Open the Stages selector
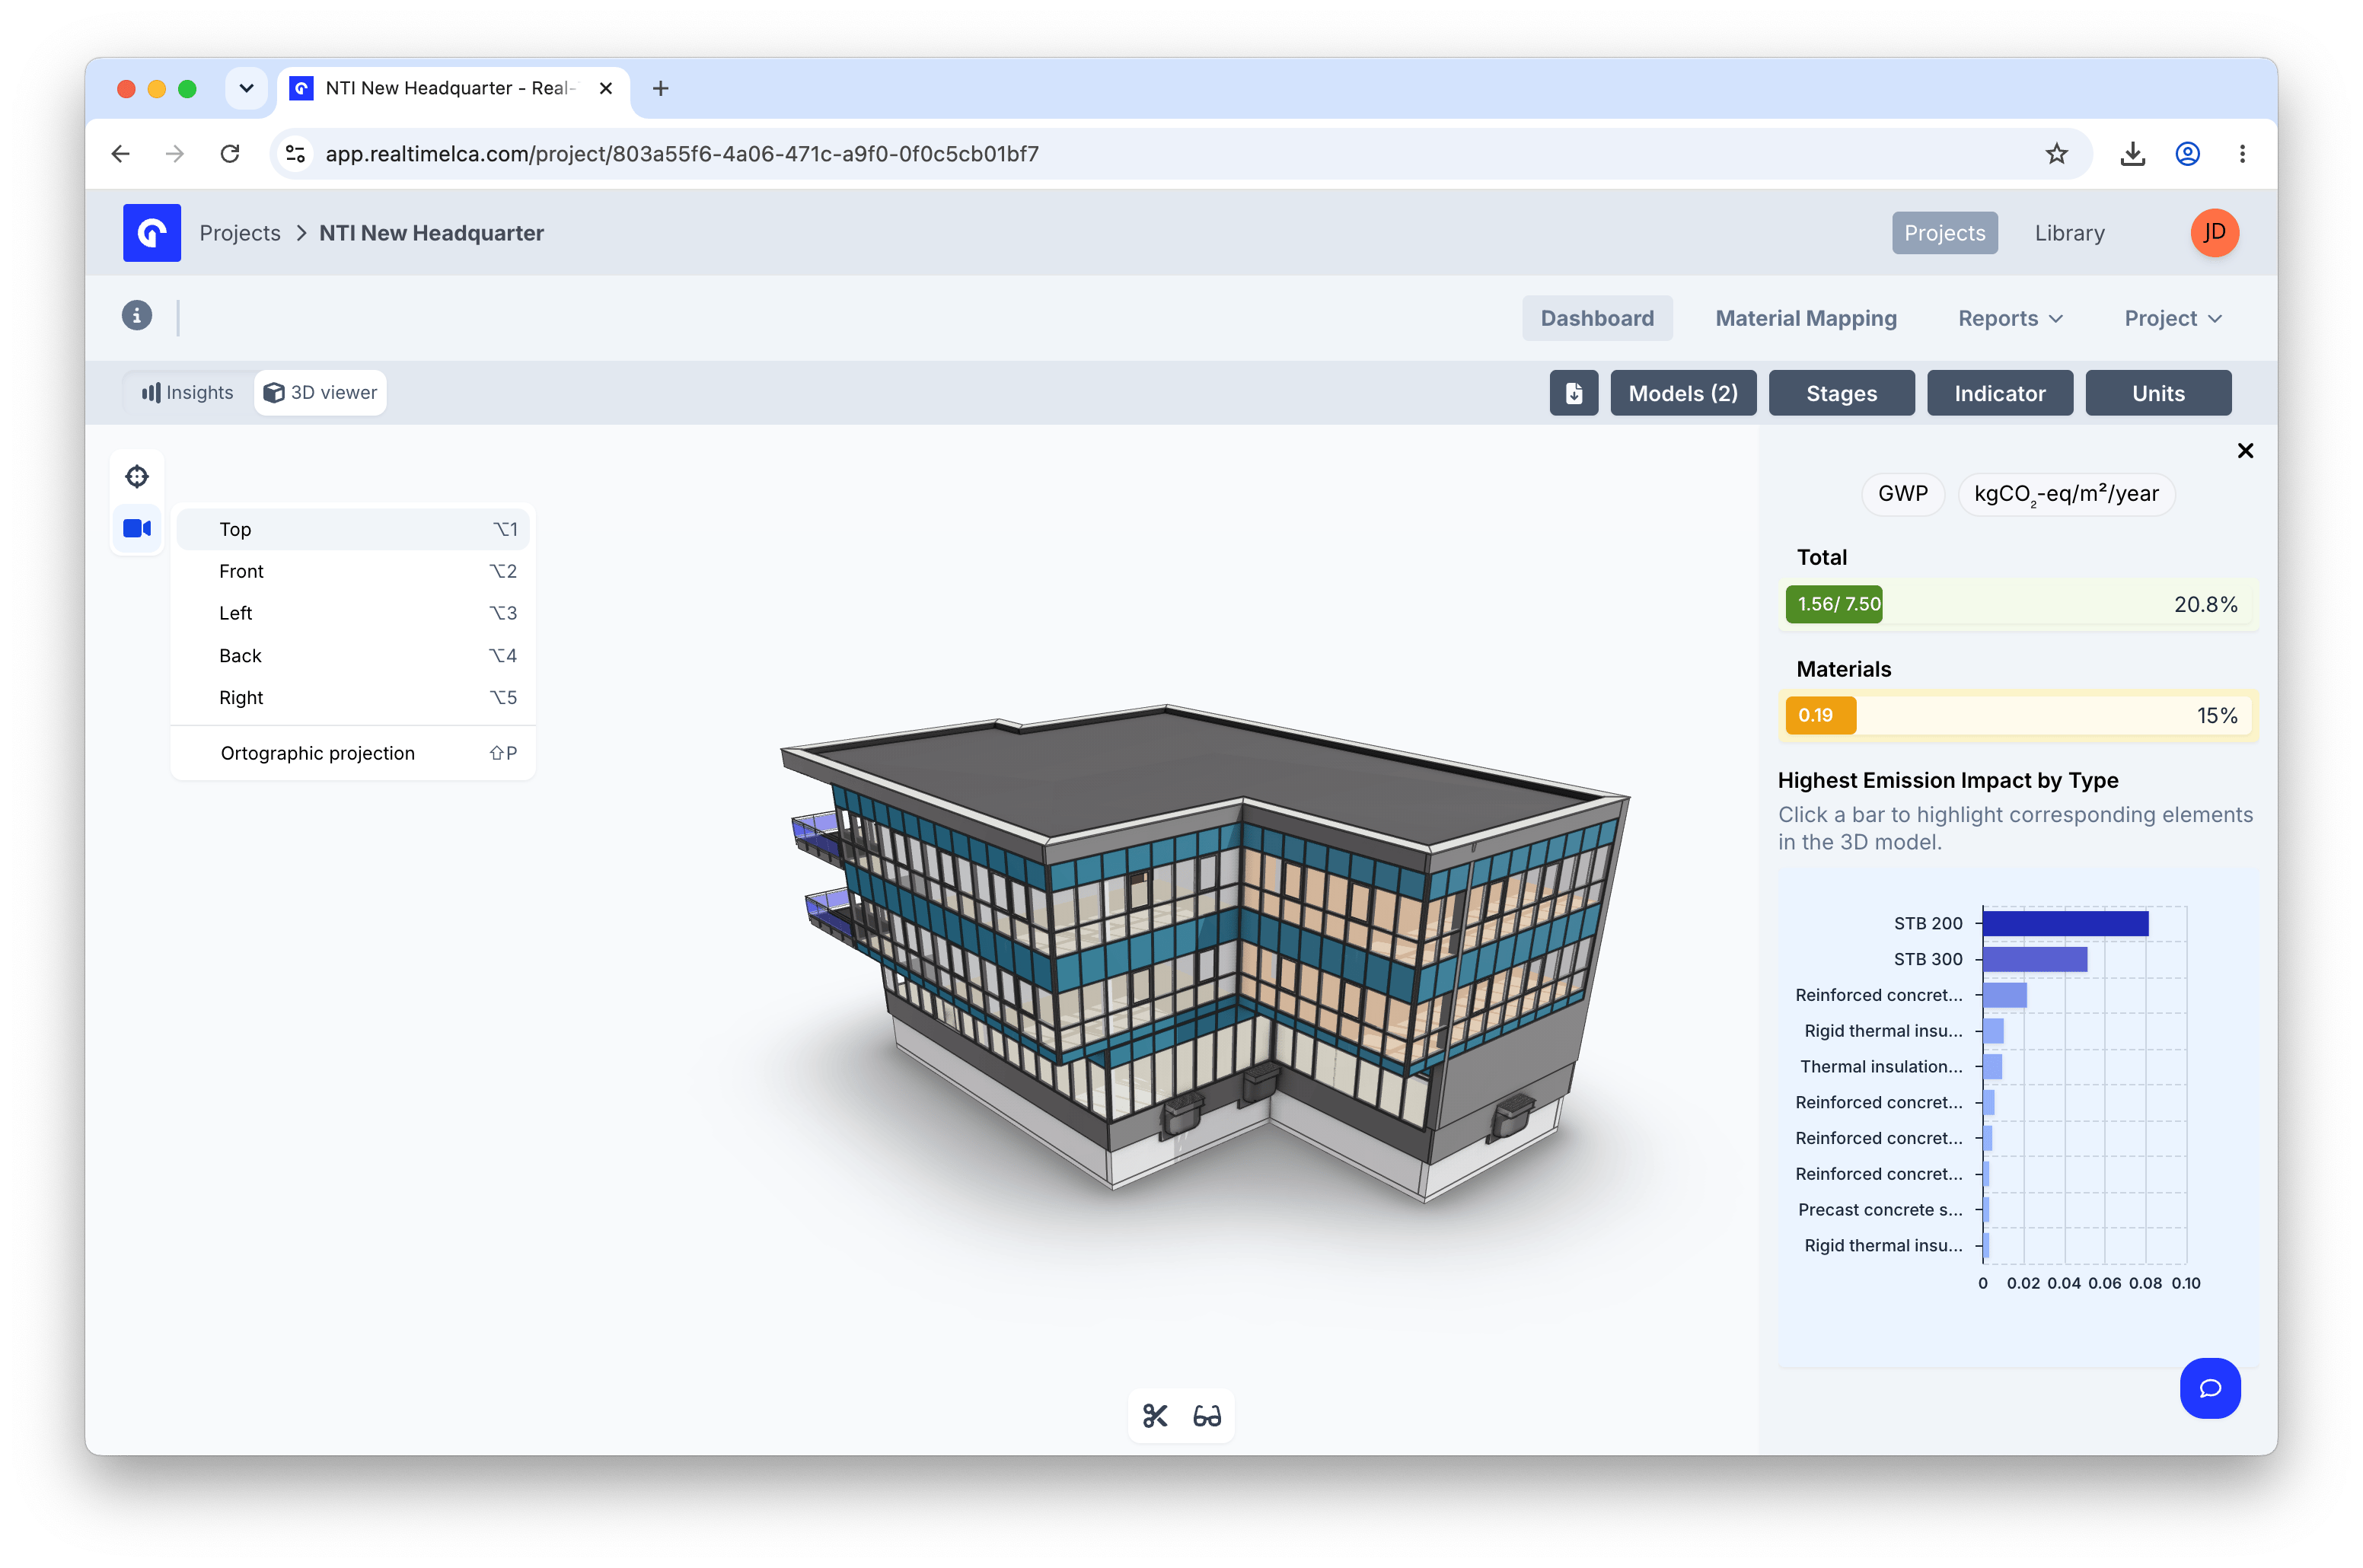This screenshot has width=2363, height=1568. pyautogui.click(x=1841, y=393)
